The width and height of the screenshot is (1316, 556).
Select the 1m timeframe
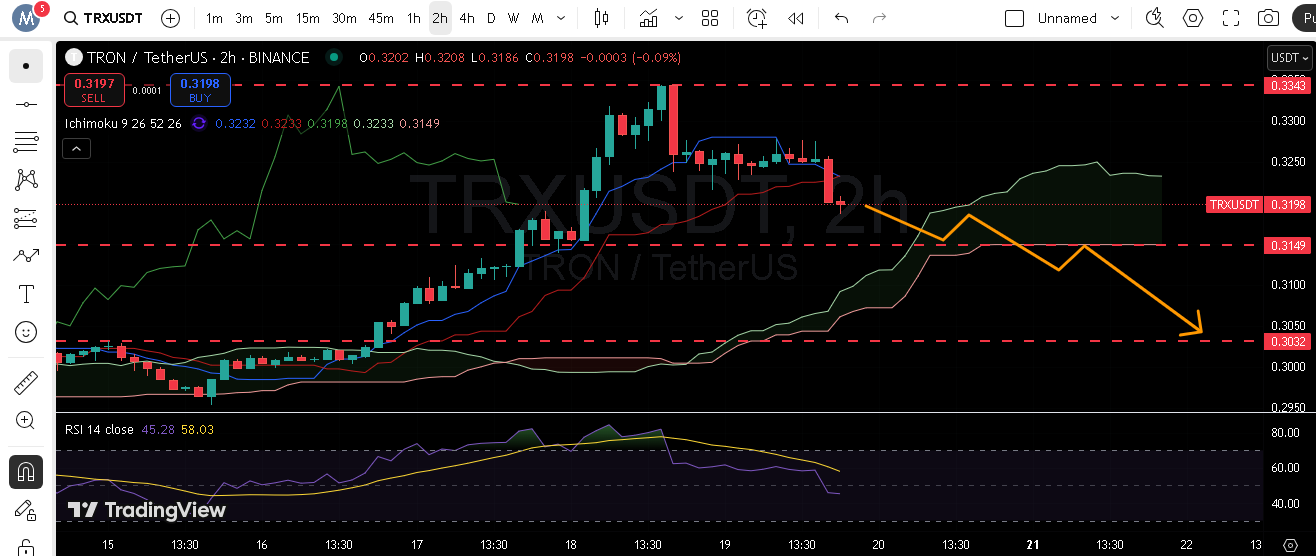(214, 18)
